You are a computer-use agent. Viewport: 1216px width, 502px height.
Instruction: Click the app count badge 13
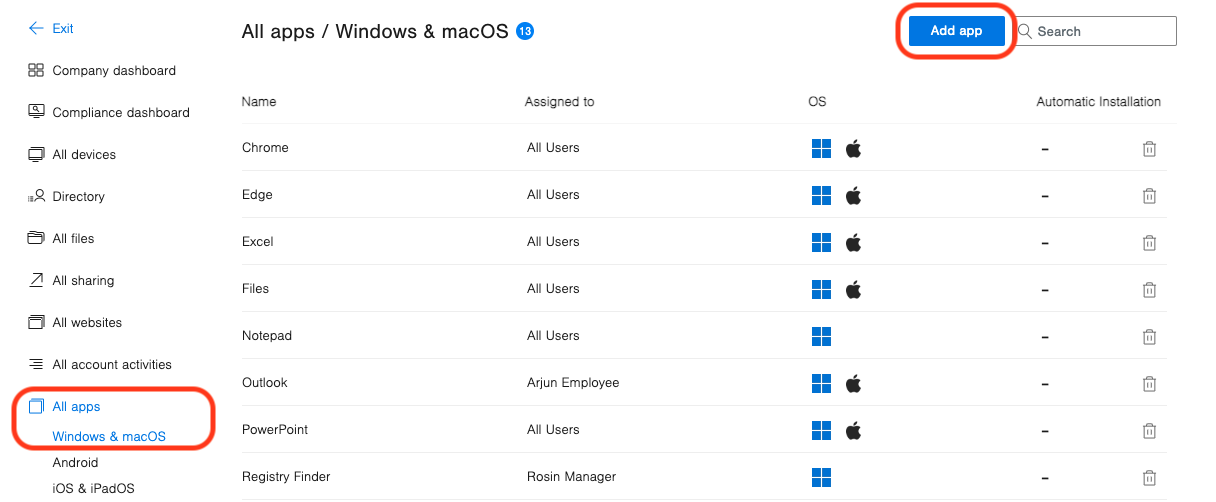pyautogui.click(x=525, y=31)
